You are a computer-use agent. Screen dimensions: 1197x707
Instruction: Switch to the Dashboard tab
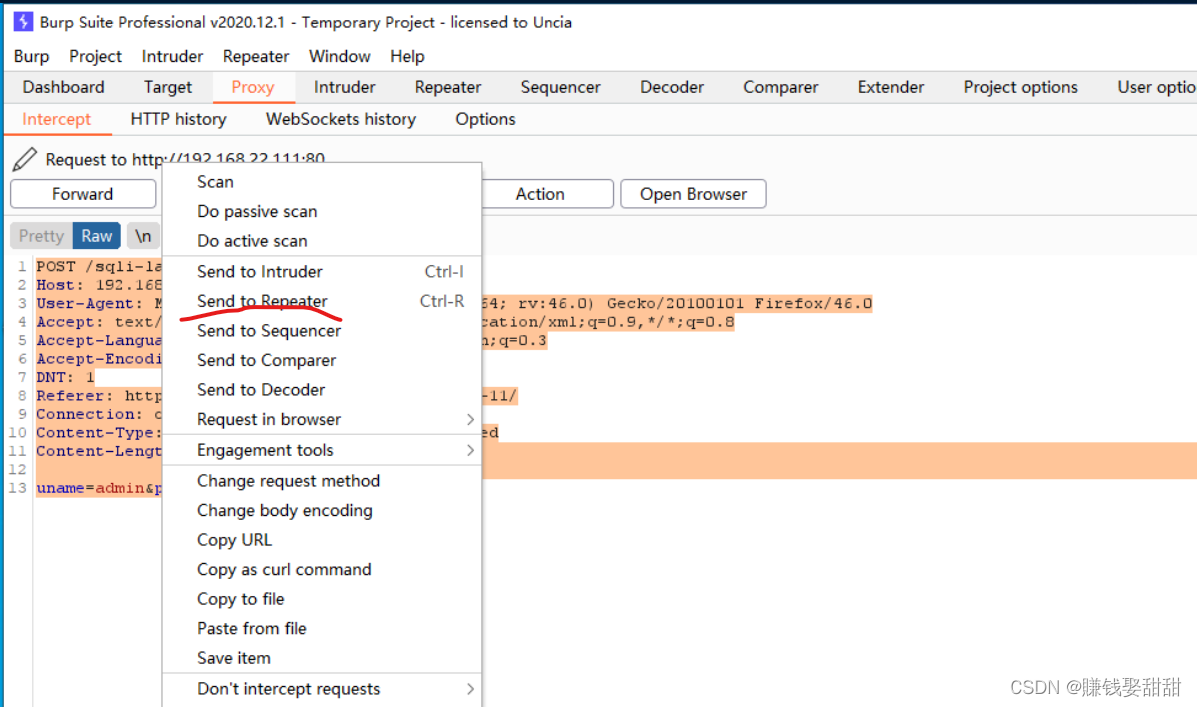click(63, 87)
